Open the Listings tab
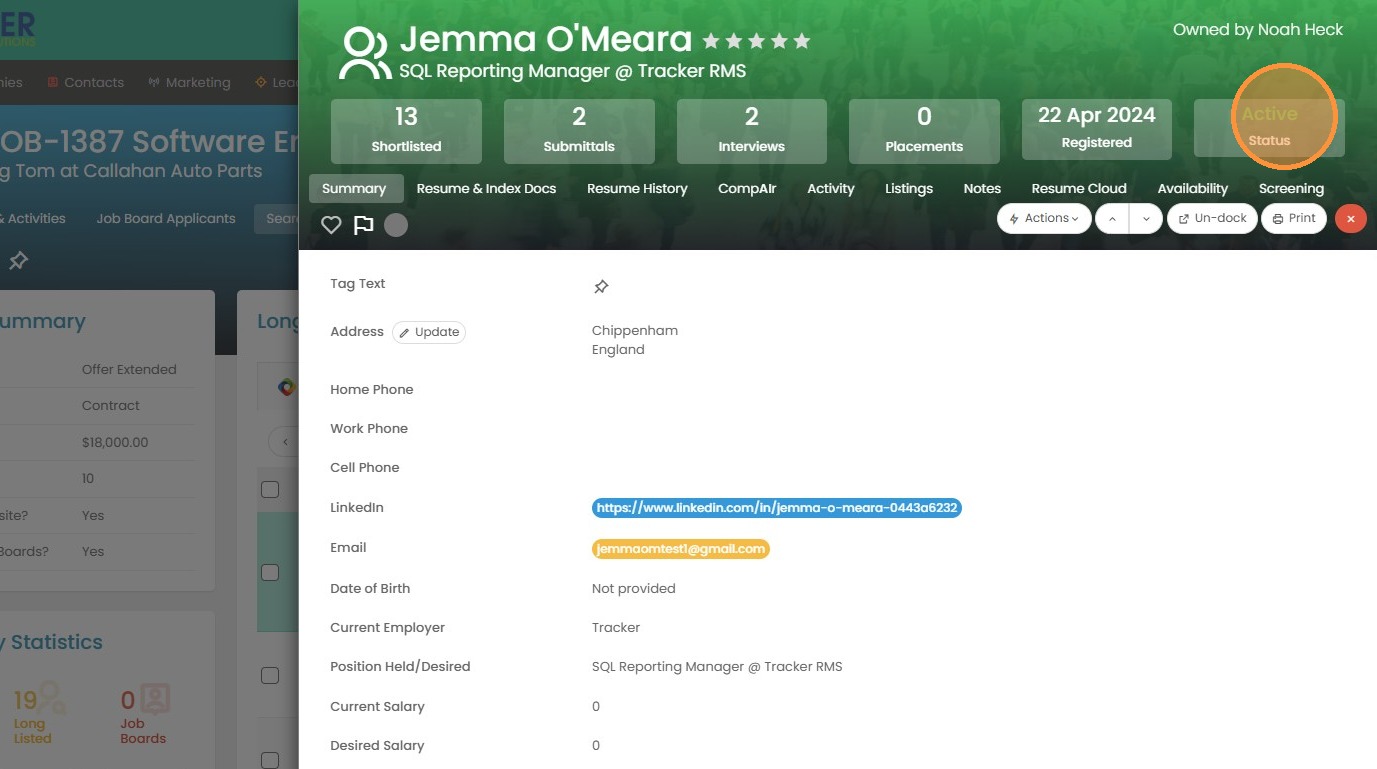Screen dimensions: 1377x769 click(909, 188)
